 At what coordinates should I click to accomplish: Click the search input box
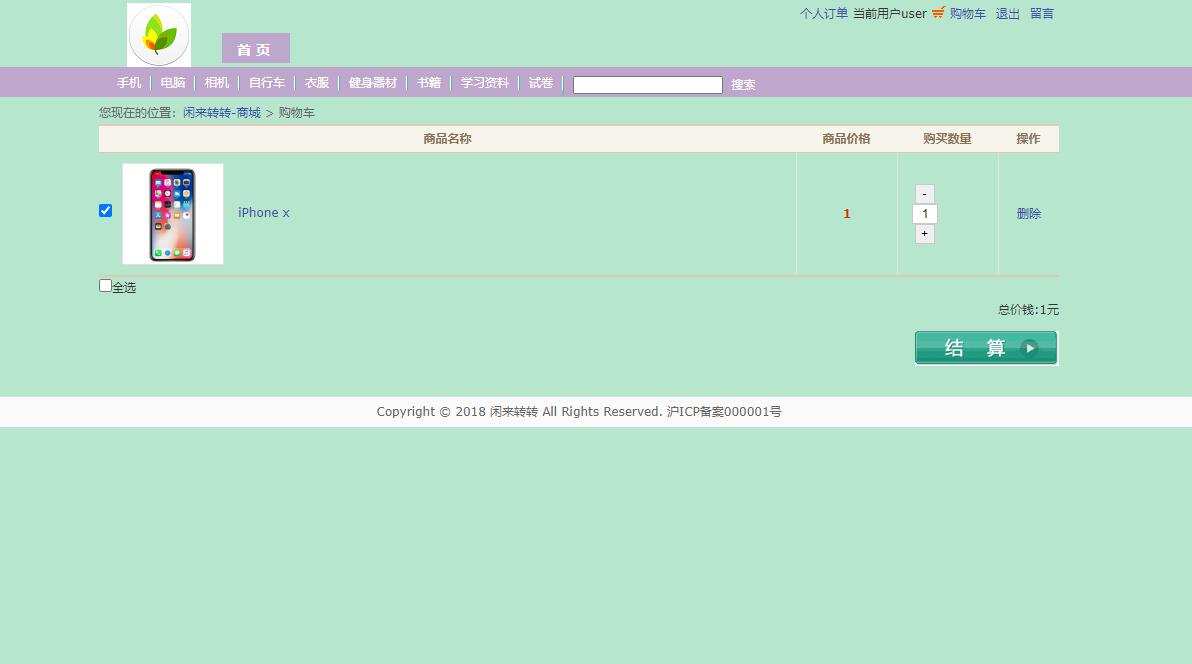tap(647, 84)
